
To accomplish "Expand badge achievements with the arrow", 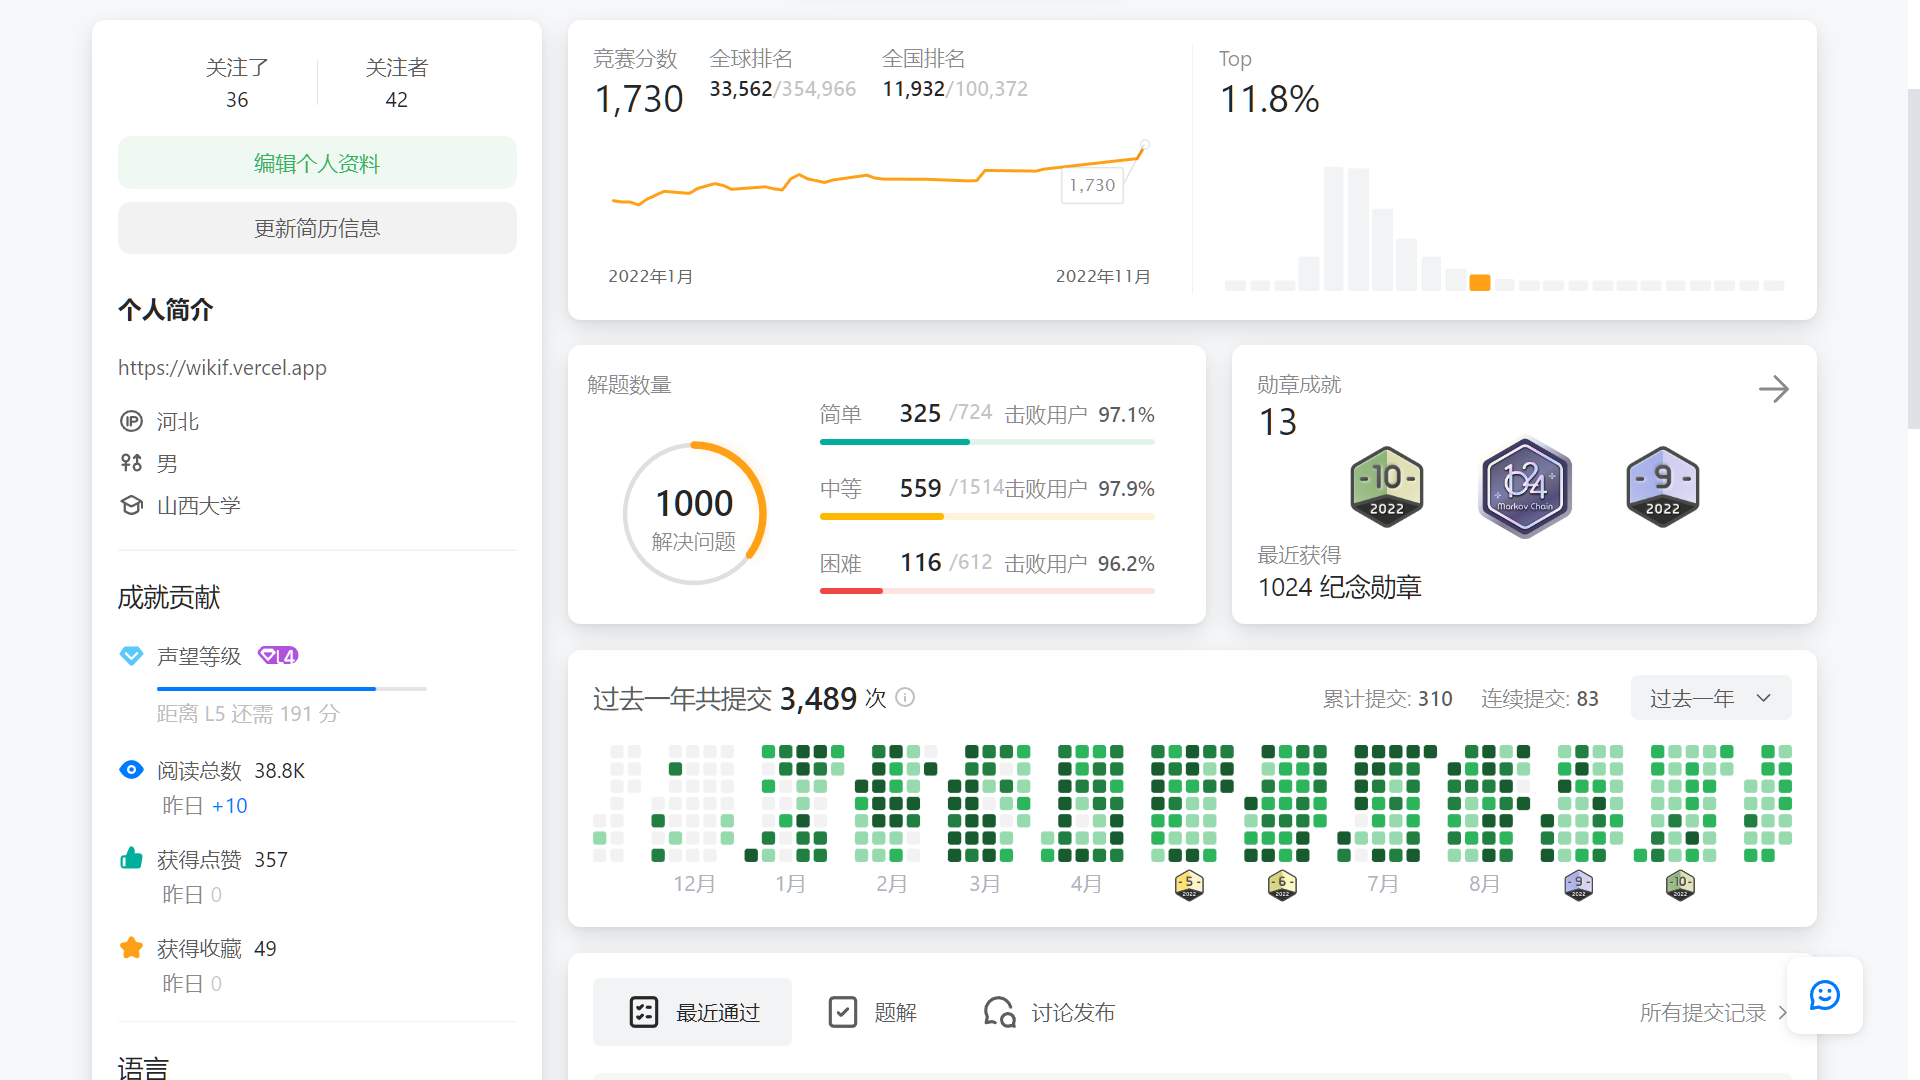I will tap(1773, 389).
